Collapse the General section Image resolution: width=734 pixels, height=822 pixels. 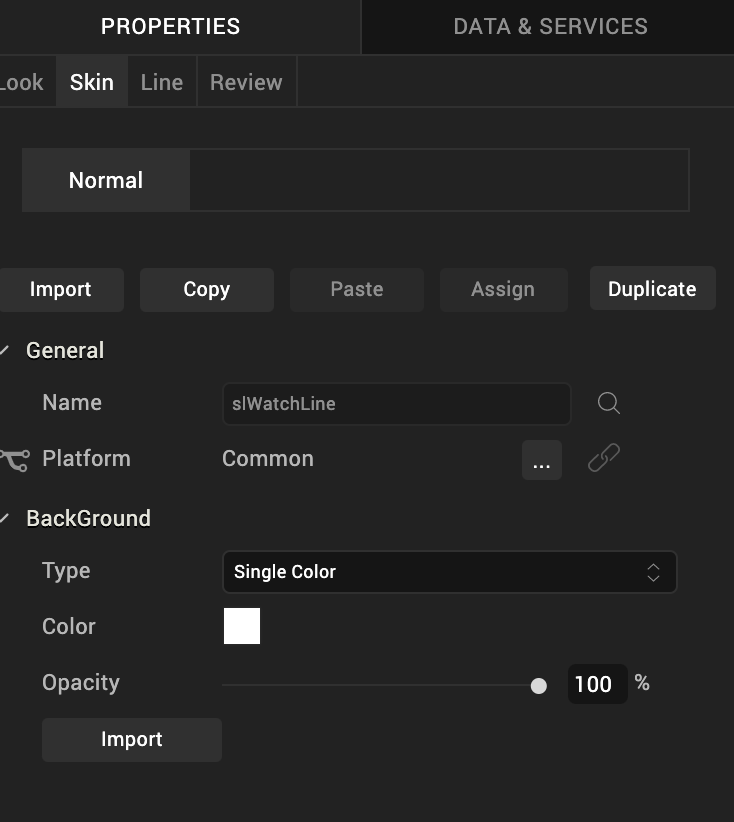5,350
